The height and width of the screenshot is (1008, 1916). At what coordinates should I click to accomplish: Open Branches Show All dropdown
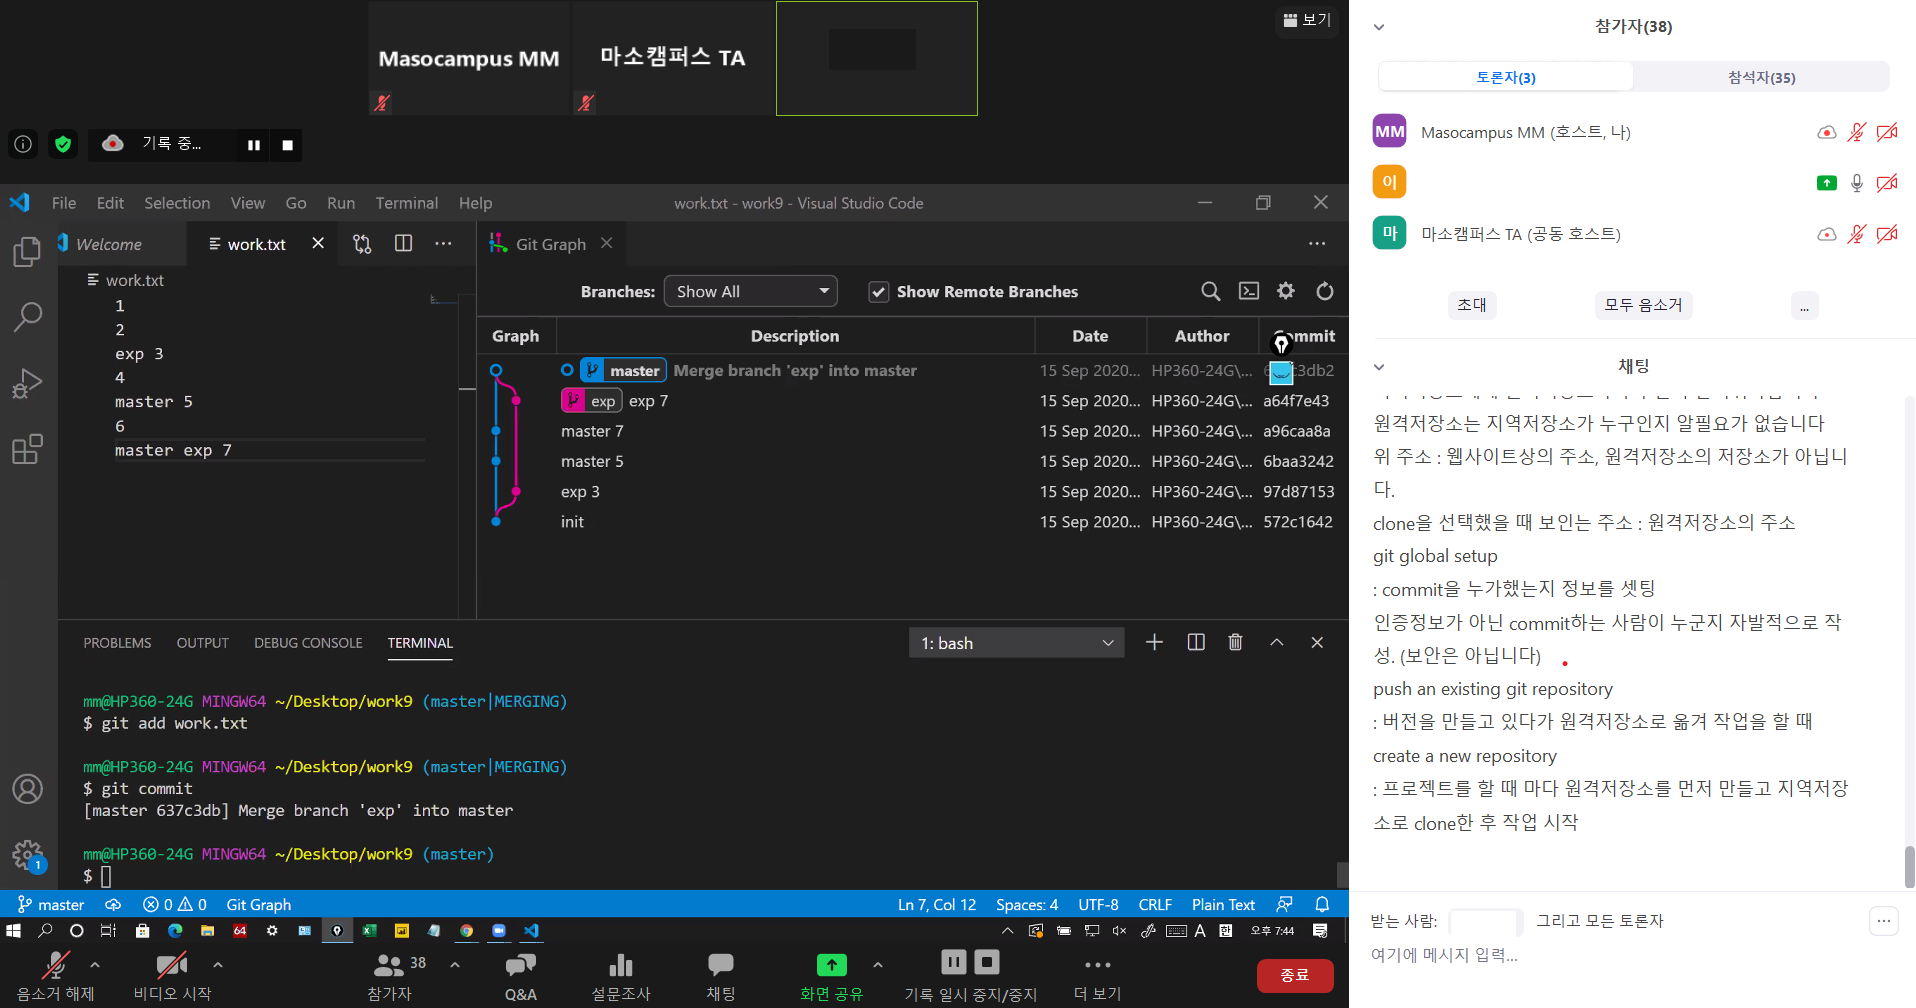[x=750, y=291]
